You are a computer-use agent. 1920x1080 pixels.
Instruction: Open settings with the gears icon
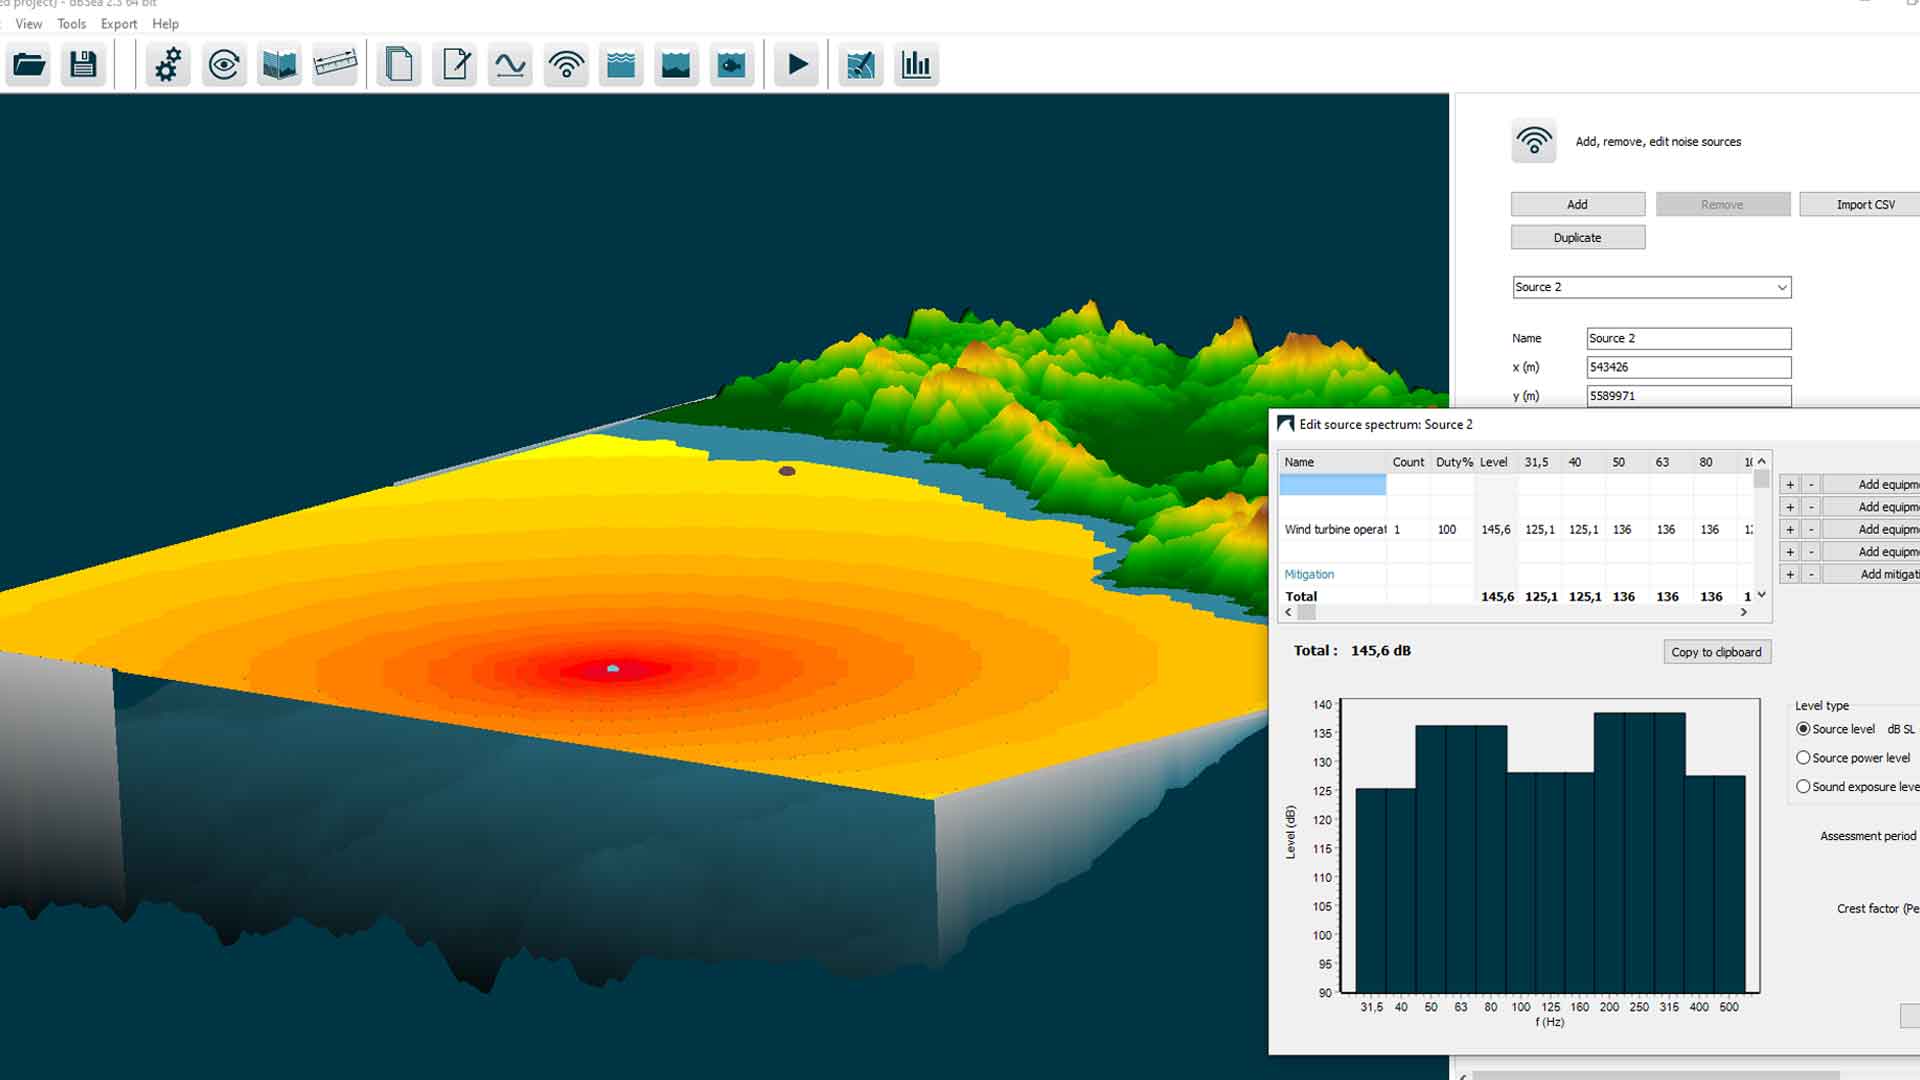click(168, 65)
